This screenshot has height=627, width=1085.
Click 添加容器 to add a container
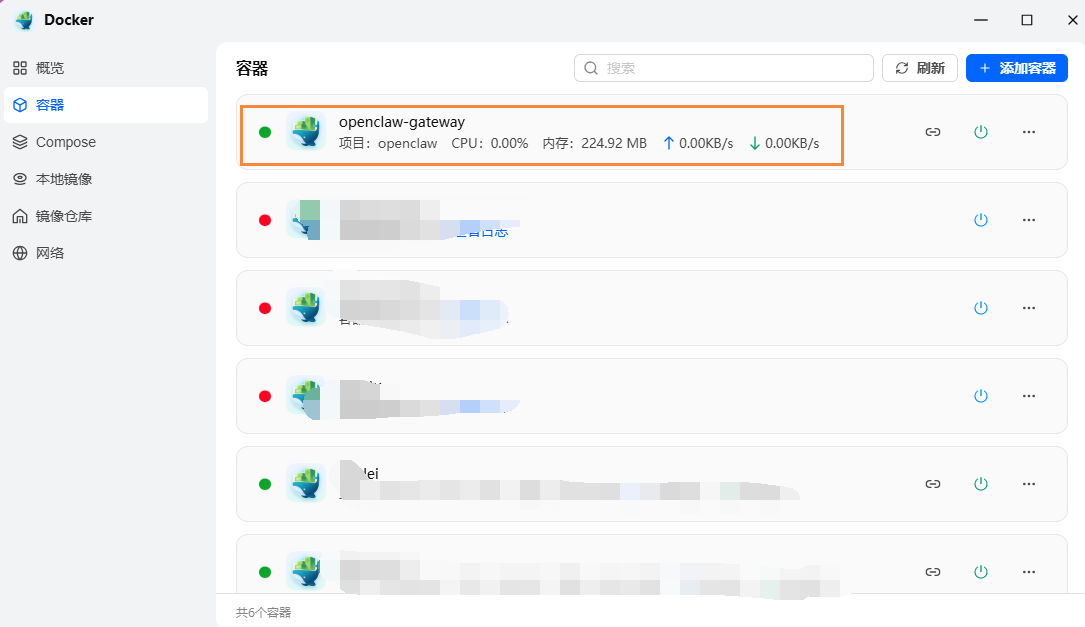click(1016, 68)
